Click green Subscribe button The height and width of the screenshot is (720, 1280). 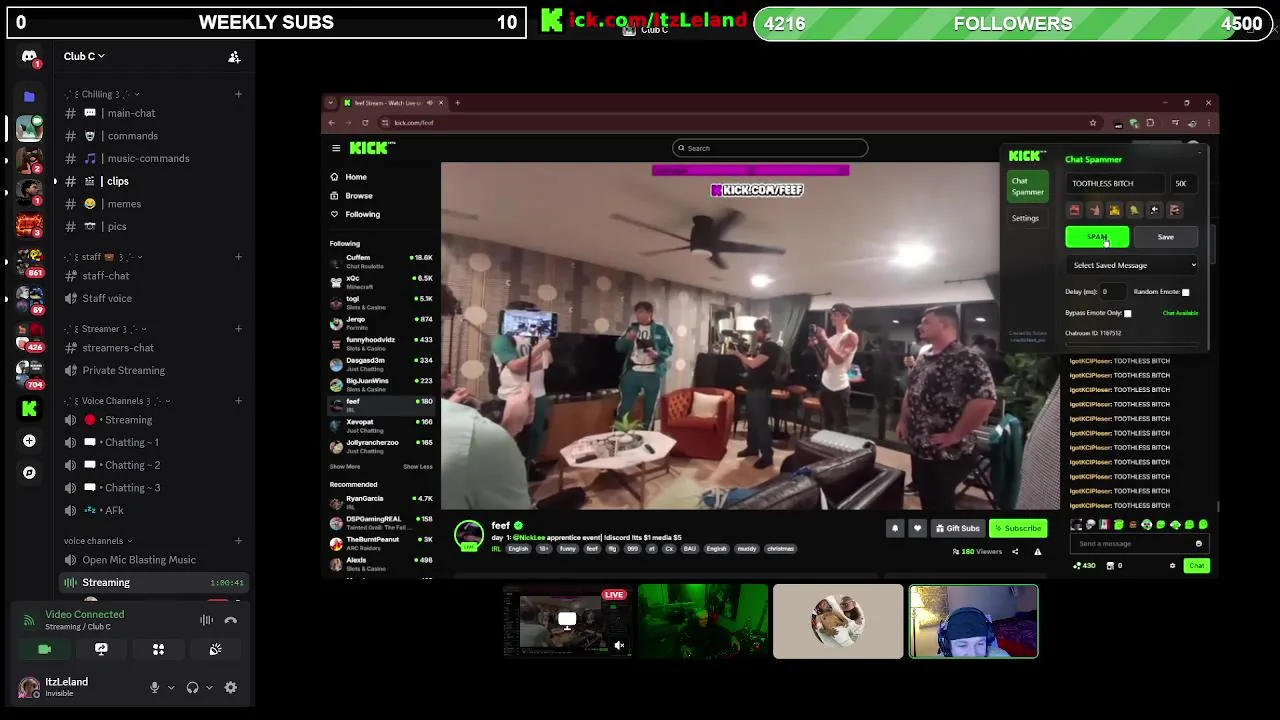point(1018,528)
